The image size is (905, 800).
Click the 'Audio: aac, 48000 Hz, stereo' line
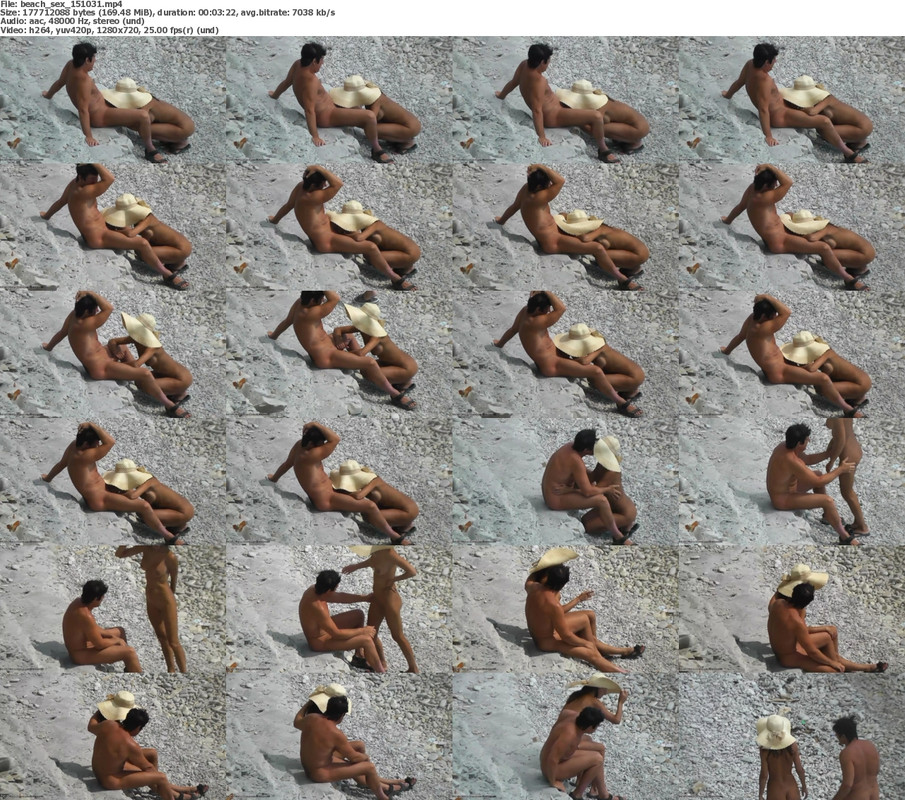(x=72, y=21)
